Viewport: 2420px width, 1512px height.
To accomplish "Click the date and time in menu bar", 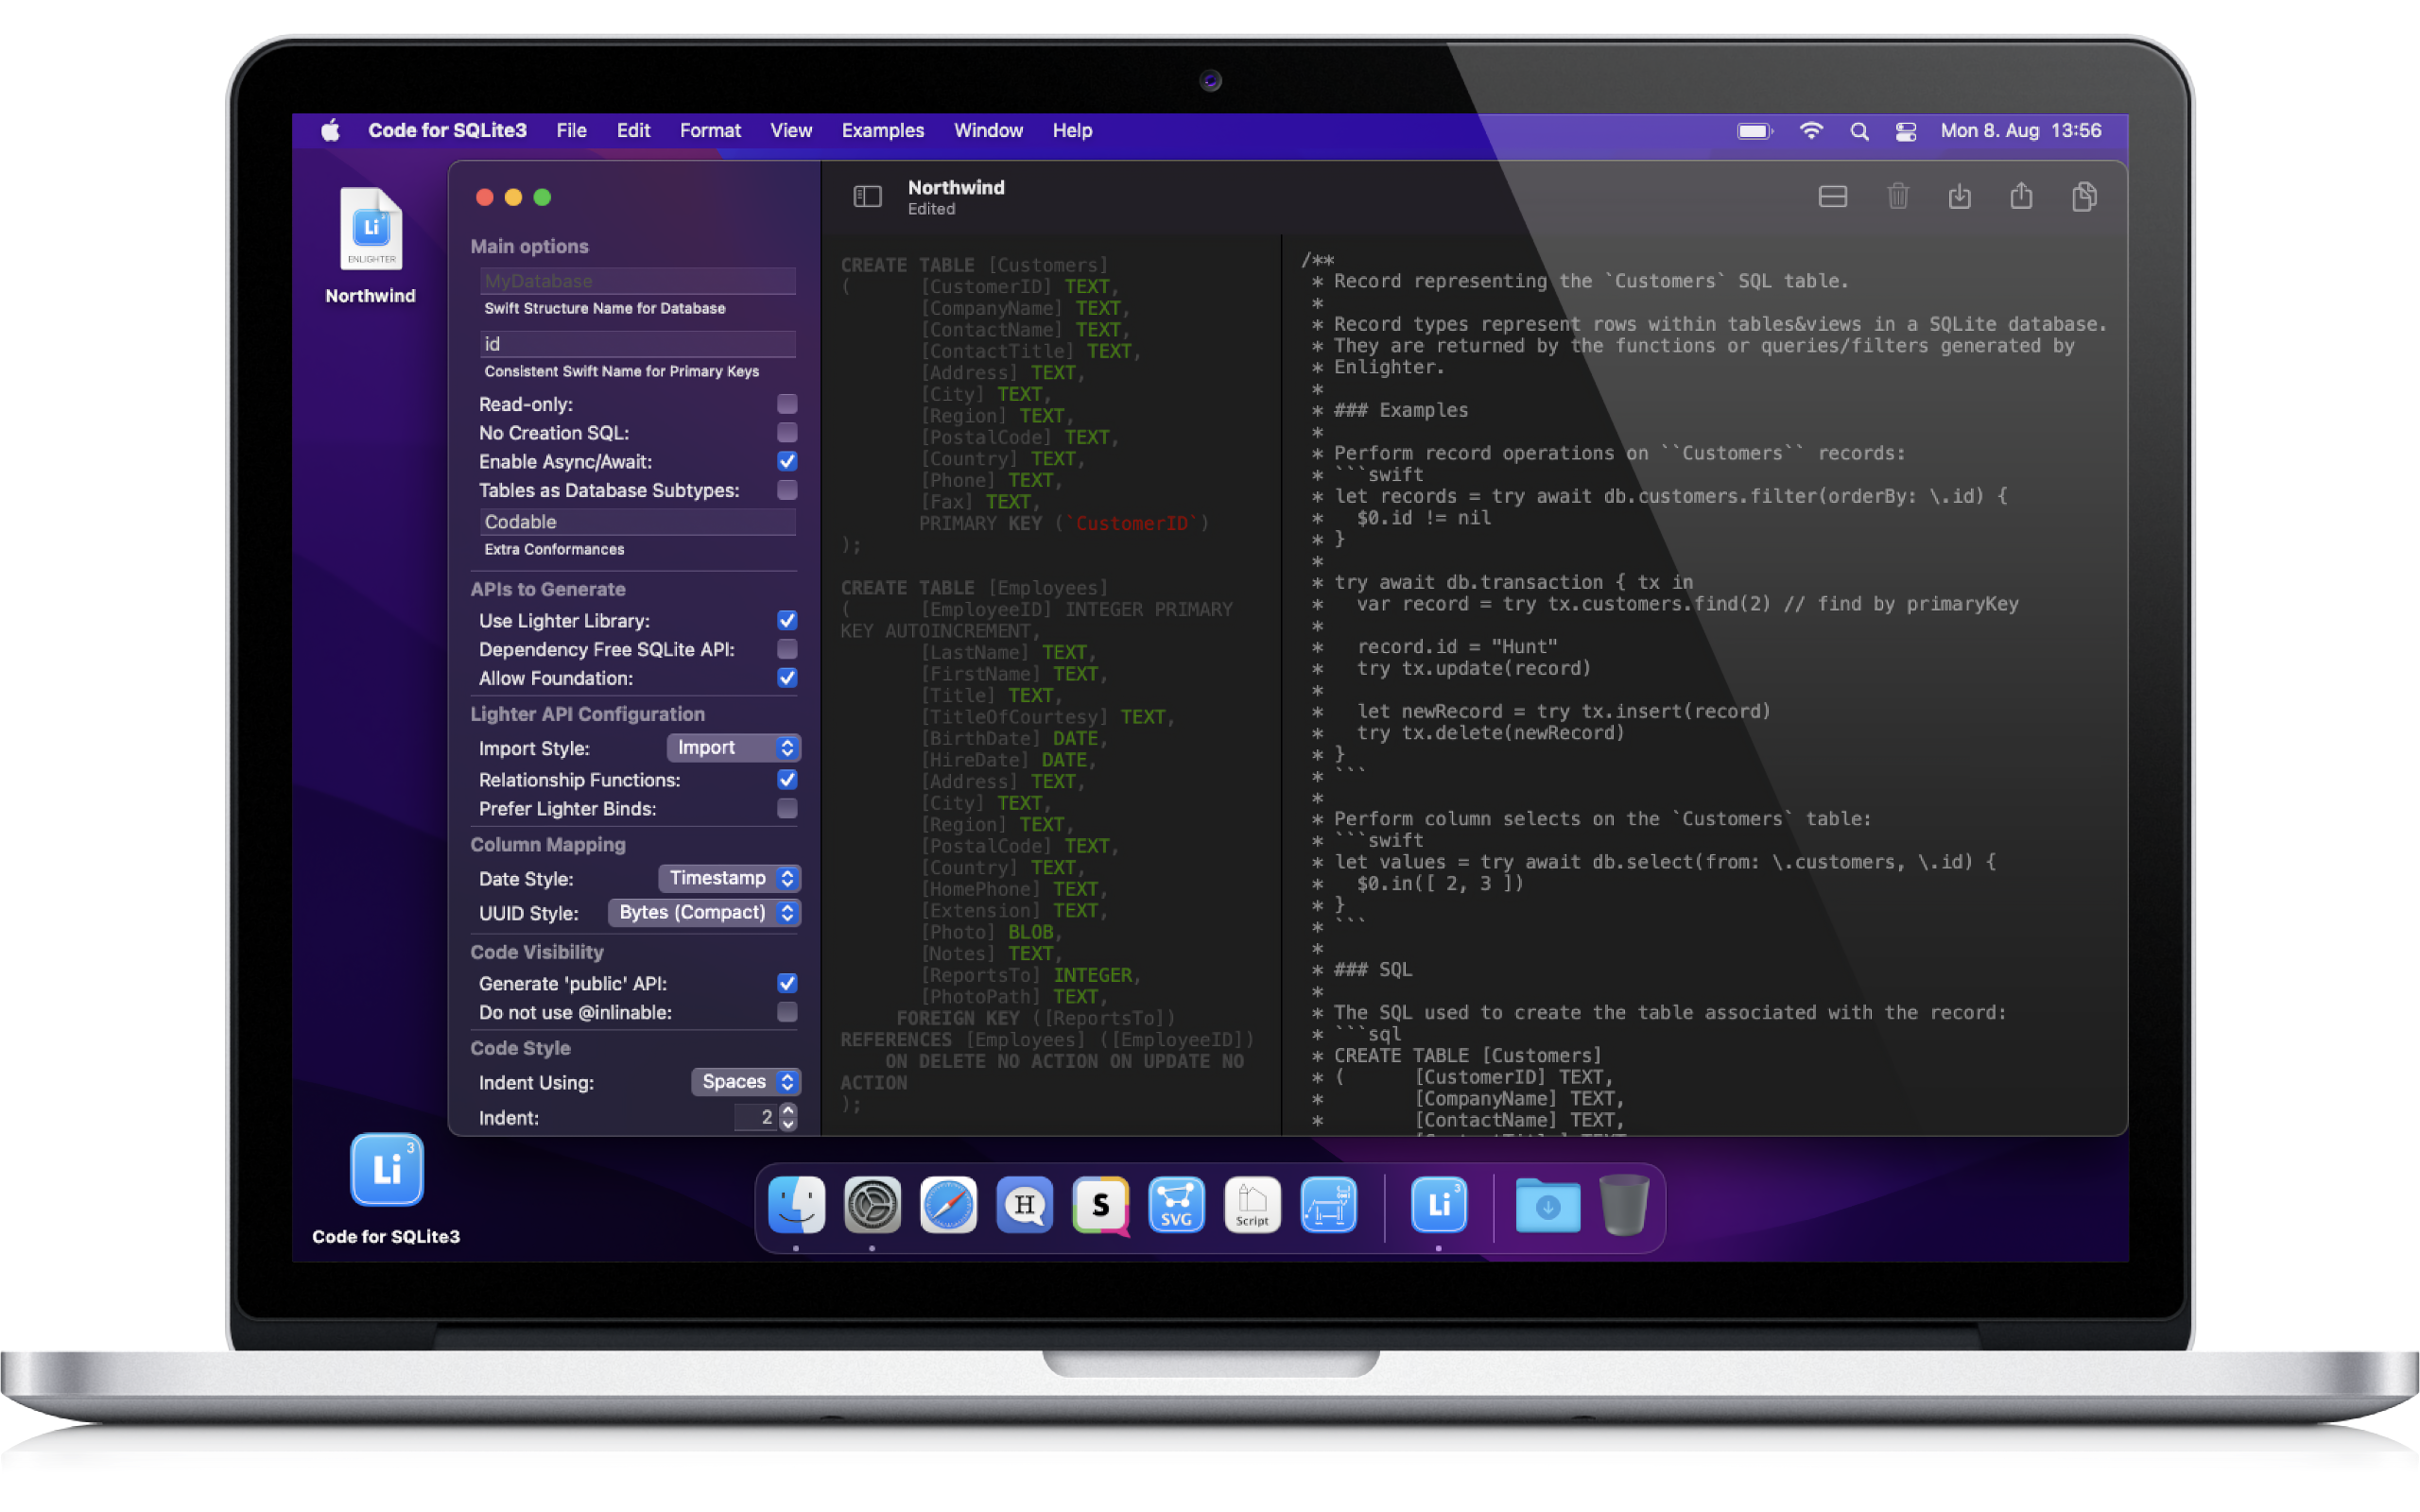I will coord(2021,131).
